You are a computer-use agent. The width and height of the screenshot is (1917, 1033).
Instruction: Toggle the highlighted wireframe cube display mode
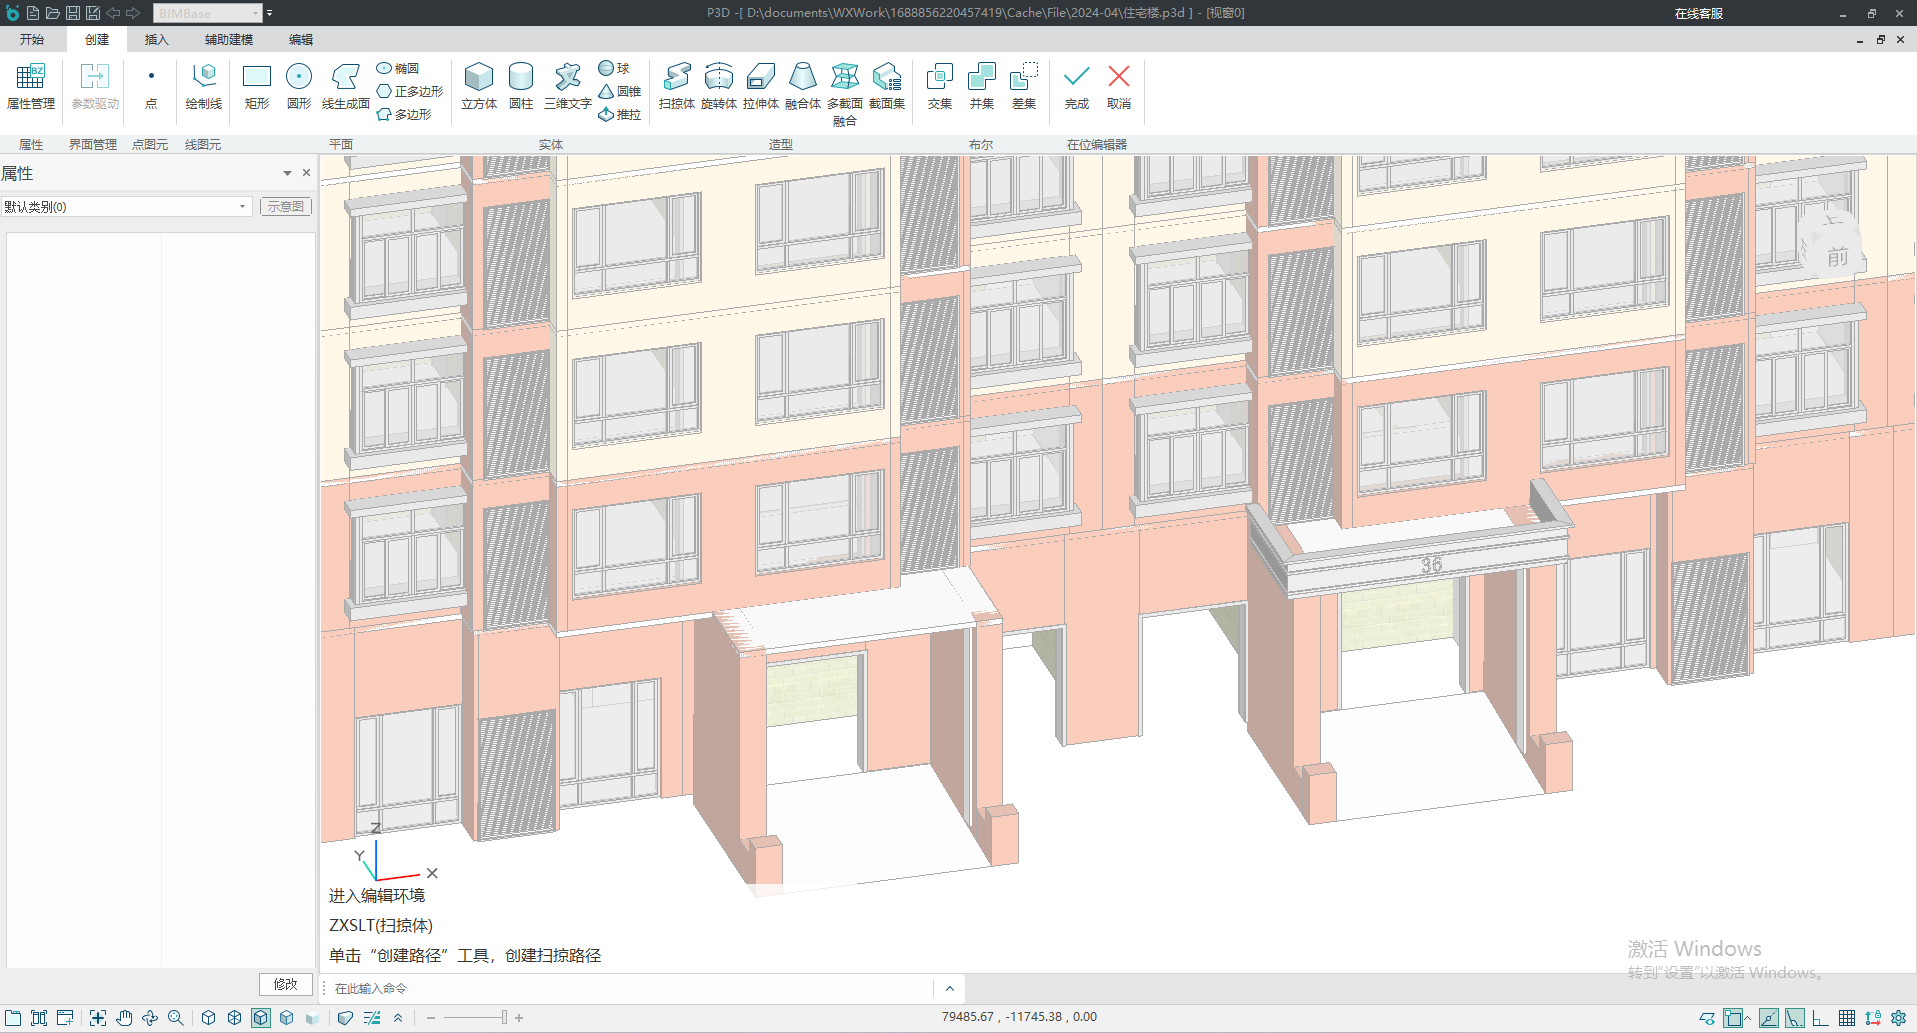point(260,1017)
